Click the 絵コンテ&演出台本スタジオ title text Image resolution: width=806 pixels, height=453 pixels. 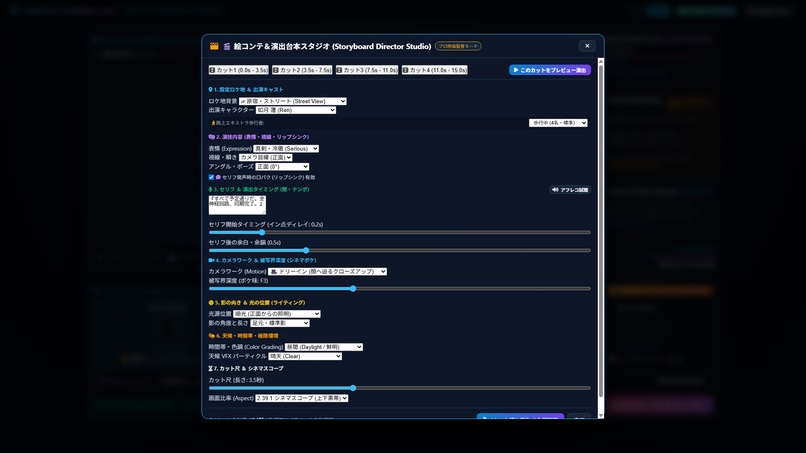point(332,46)
